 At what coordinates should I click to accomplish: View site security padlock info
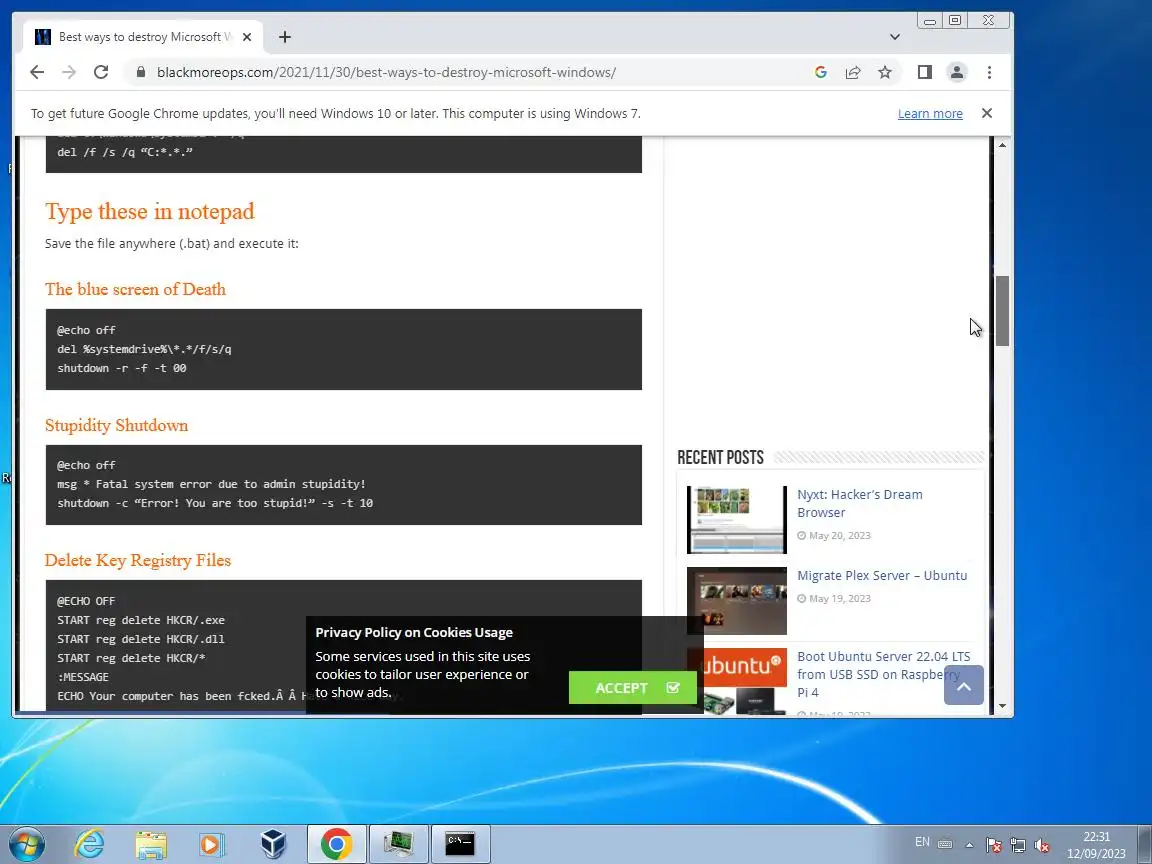pos(141,72)
